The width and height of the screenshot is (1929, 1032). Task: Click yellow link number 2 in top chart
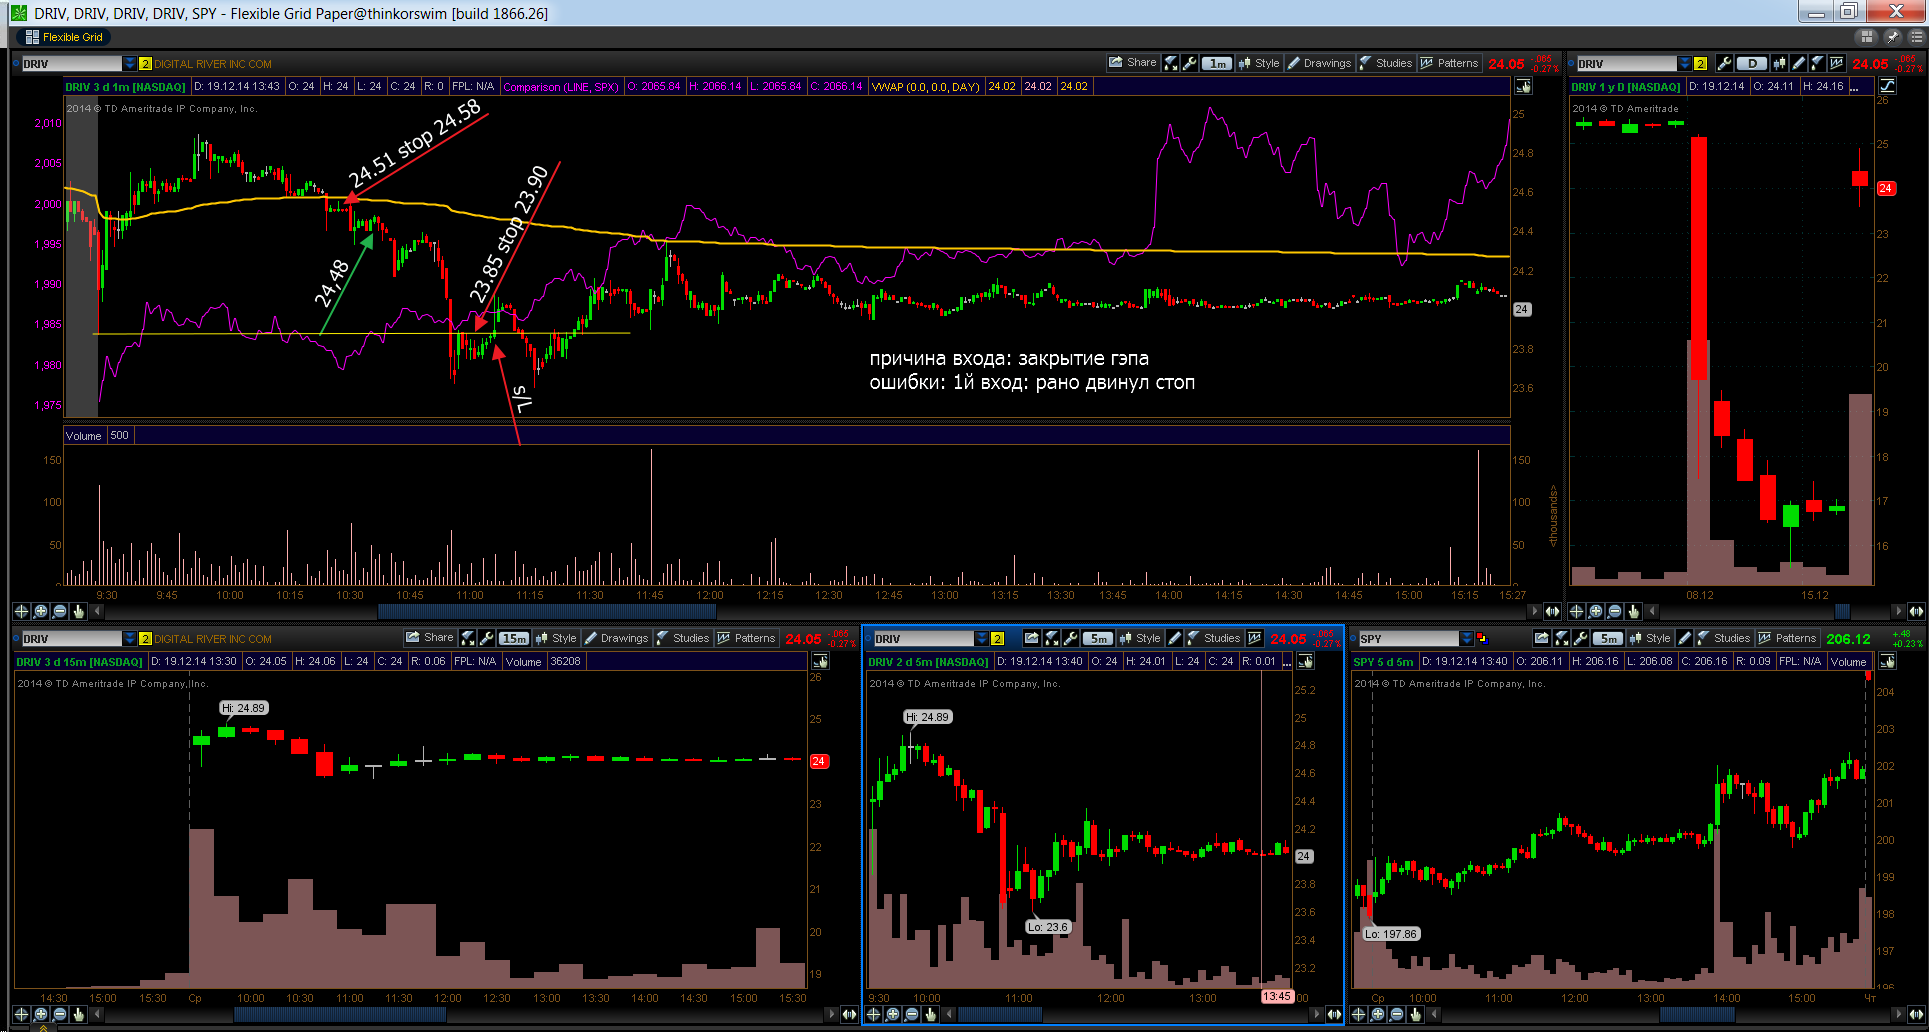[145, 64]
